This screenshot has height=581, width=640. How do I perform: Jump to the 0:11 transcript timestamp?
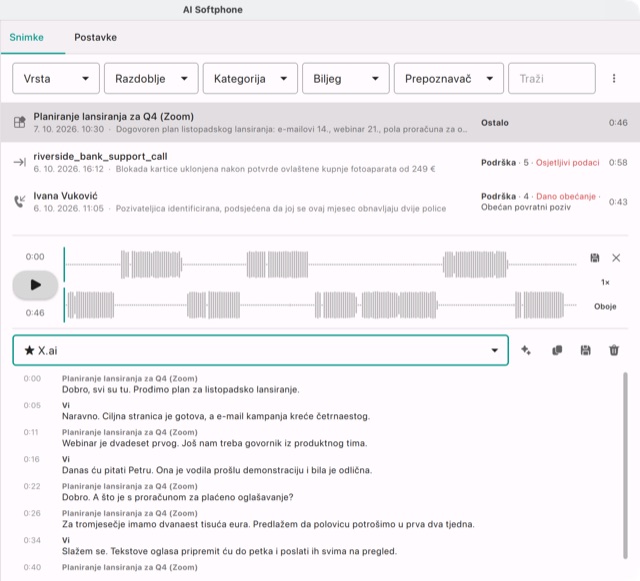(x=31, y=432)
